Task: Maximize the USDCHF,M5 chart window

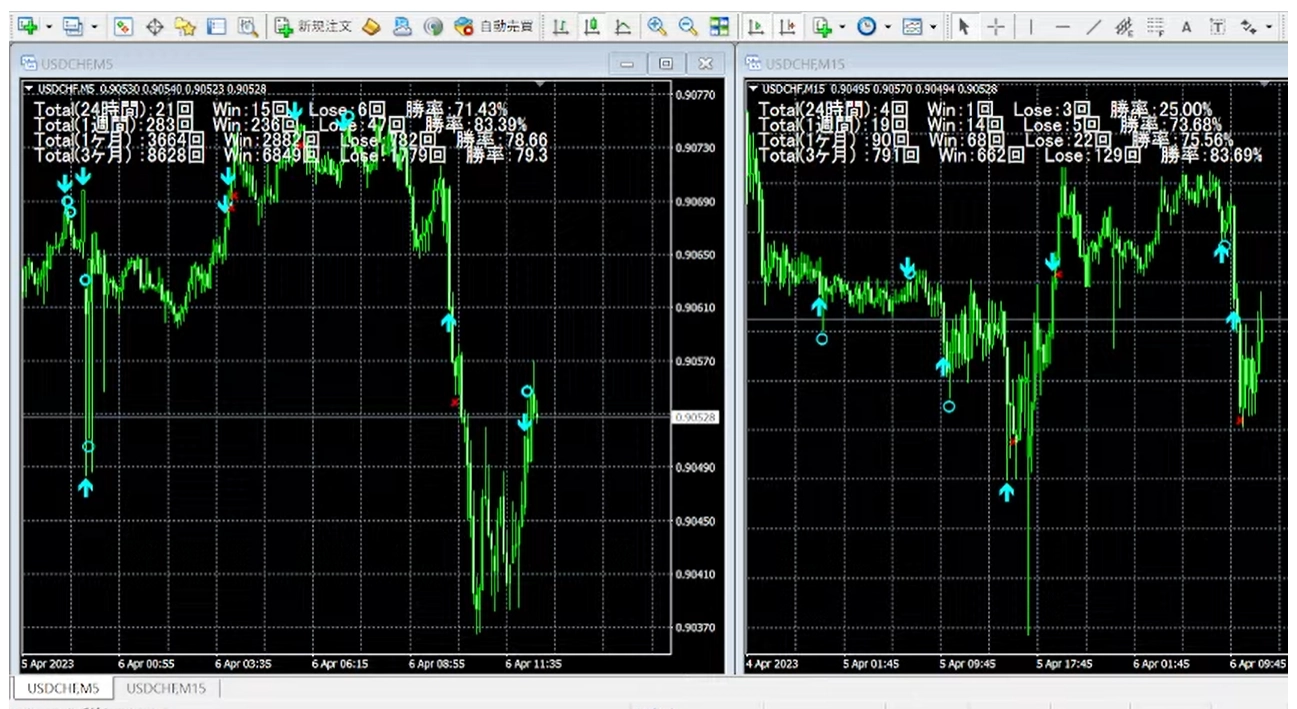Action: pyautogui.click(x=666, y=64)
